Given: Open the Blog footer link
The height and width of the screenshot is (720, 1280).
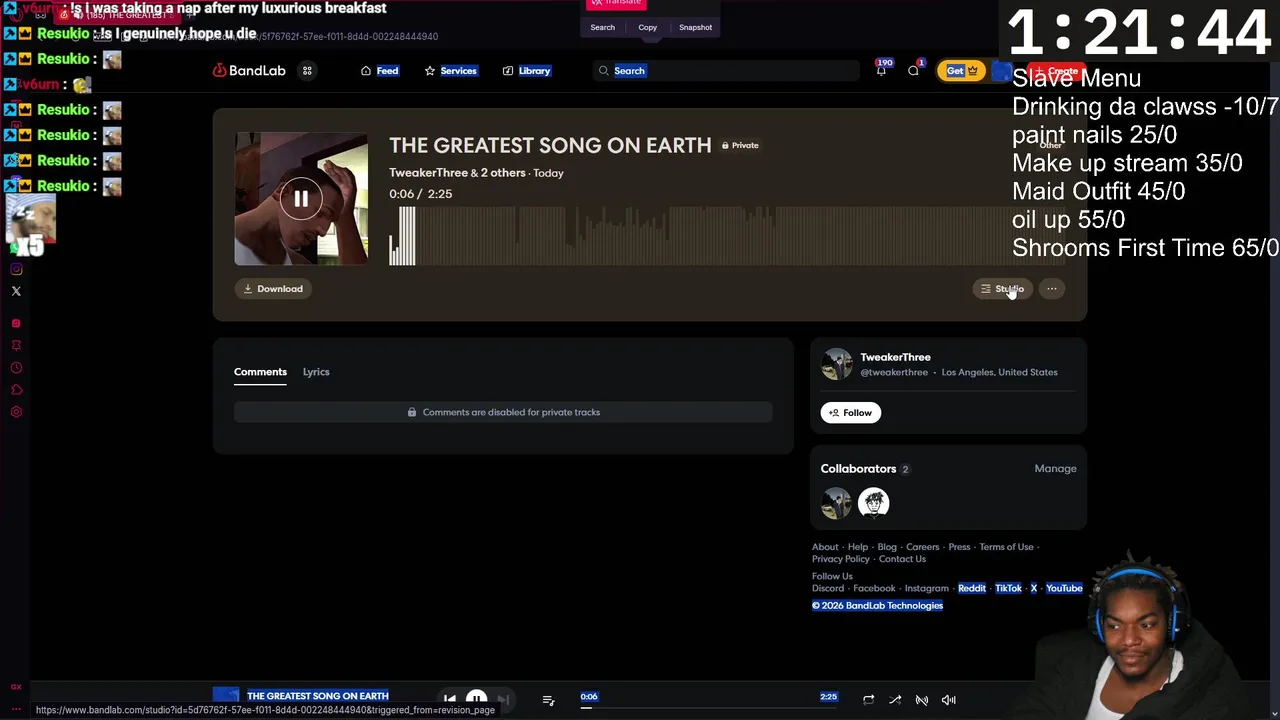Looking at the screenshot, I should click(887, 547).
